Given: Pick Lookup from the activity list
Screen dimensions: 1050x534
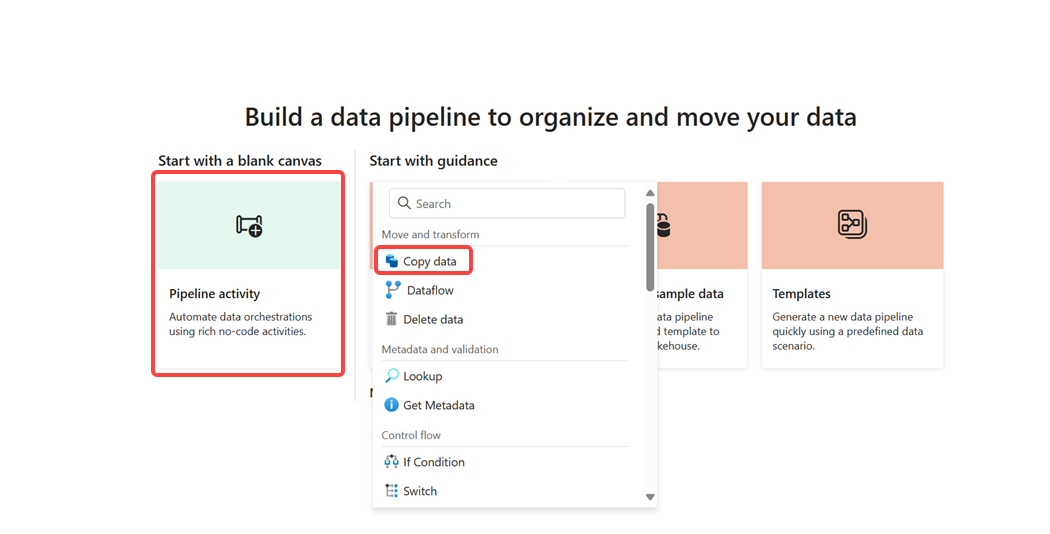Looking at the screenshot, I should click(x=422, y=377).
